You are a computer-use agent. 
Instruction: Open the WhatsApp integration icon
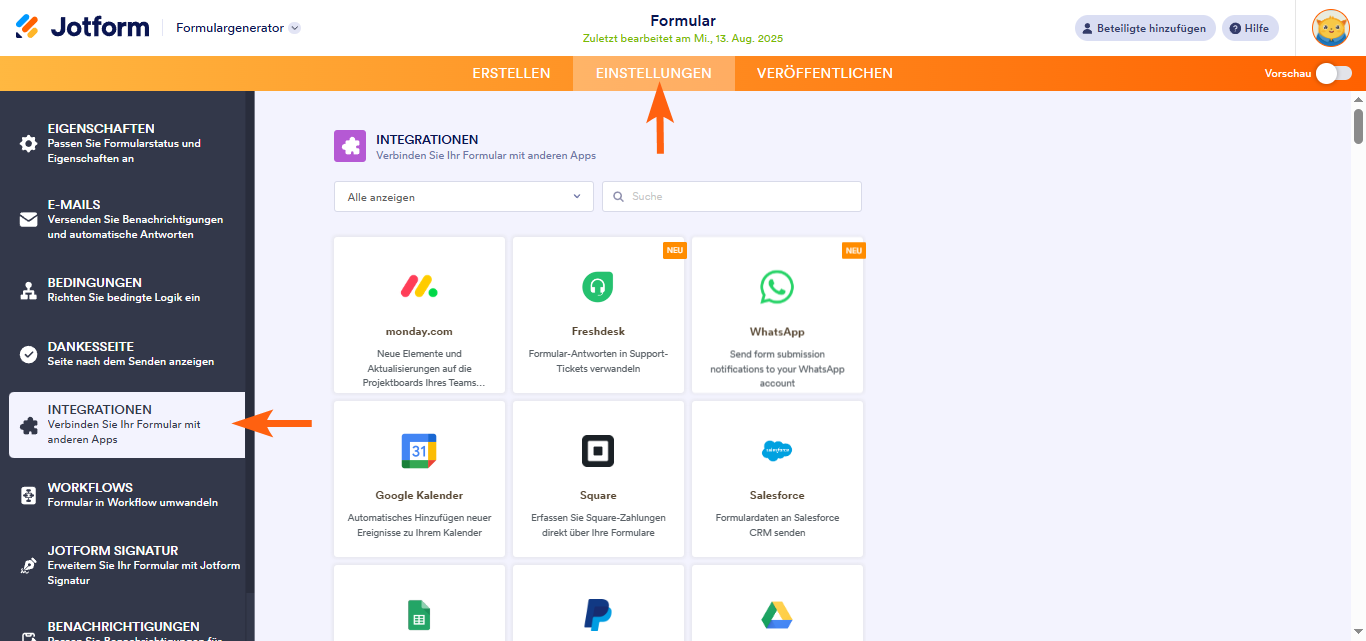pos(777,287)
